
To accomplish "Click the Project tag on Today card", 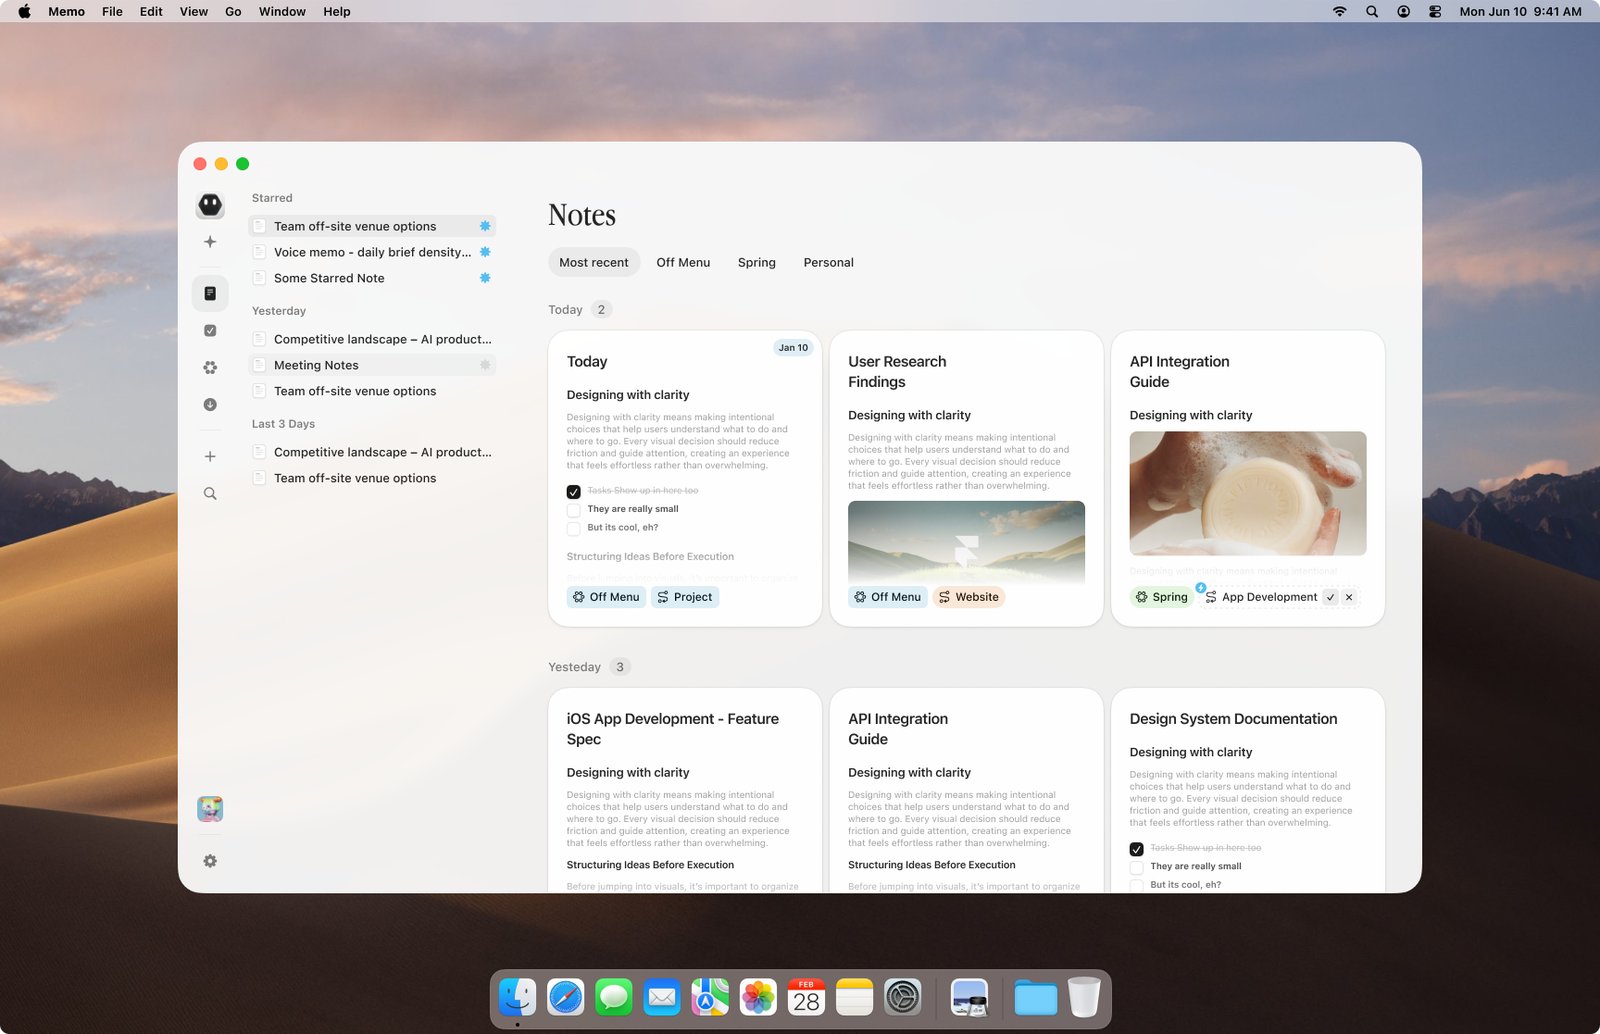I will 685,597.
